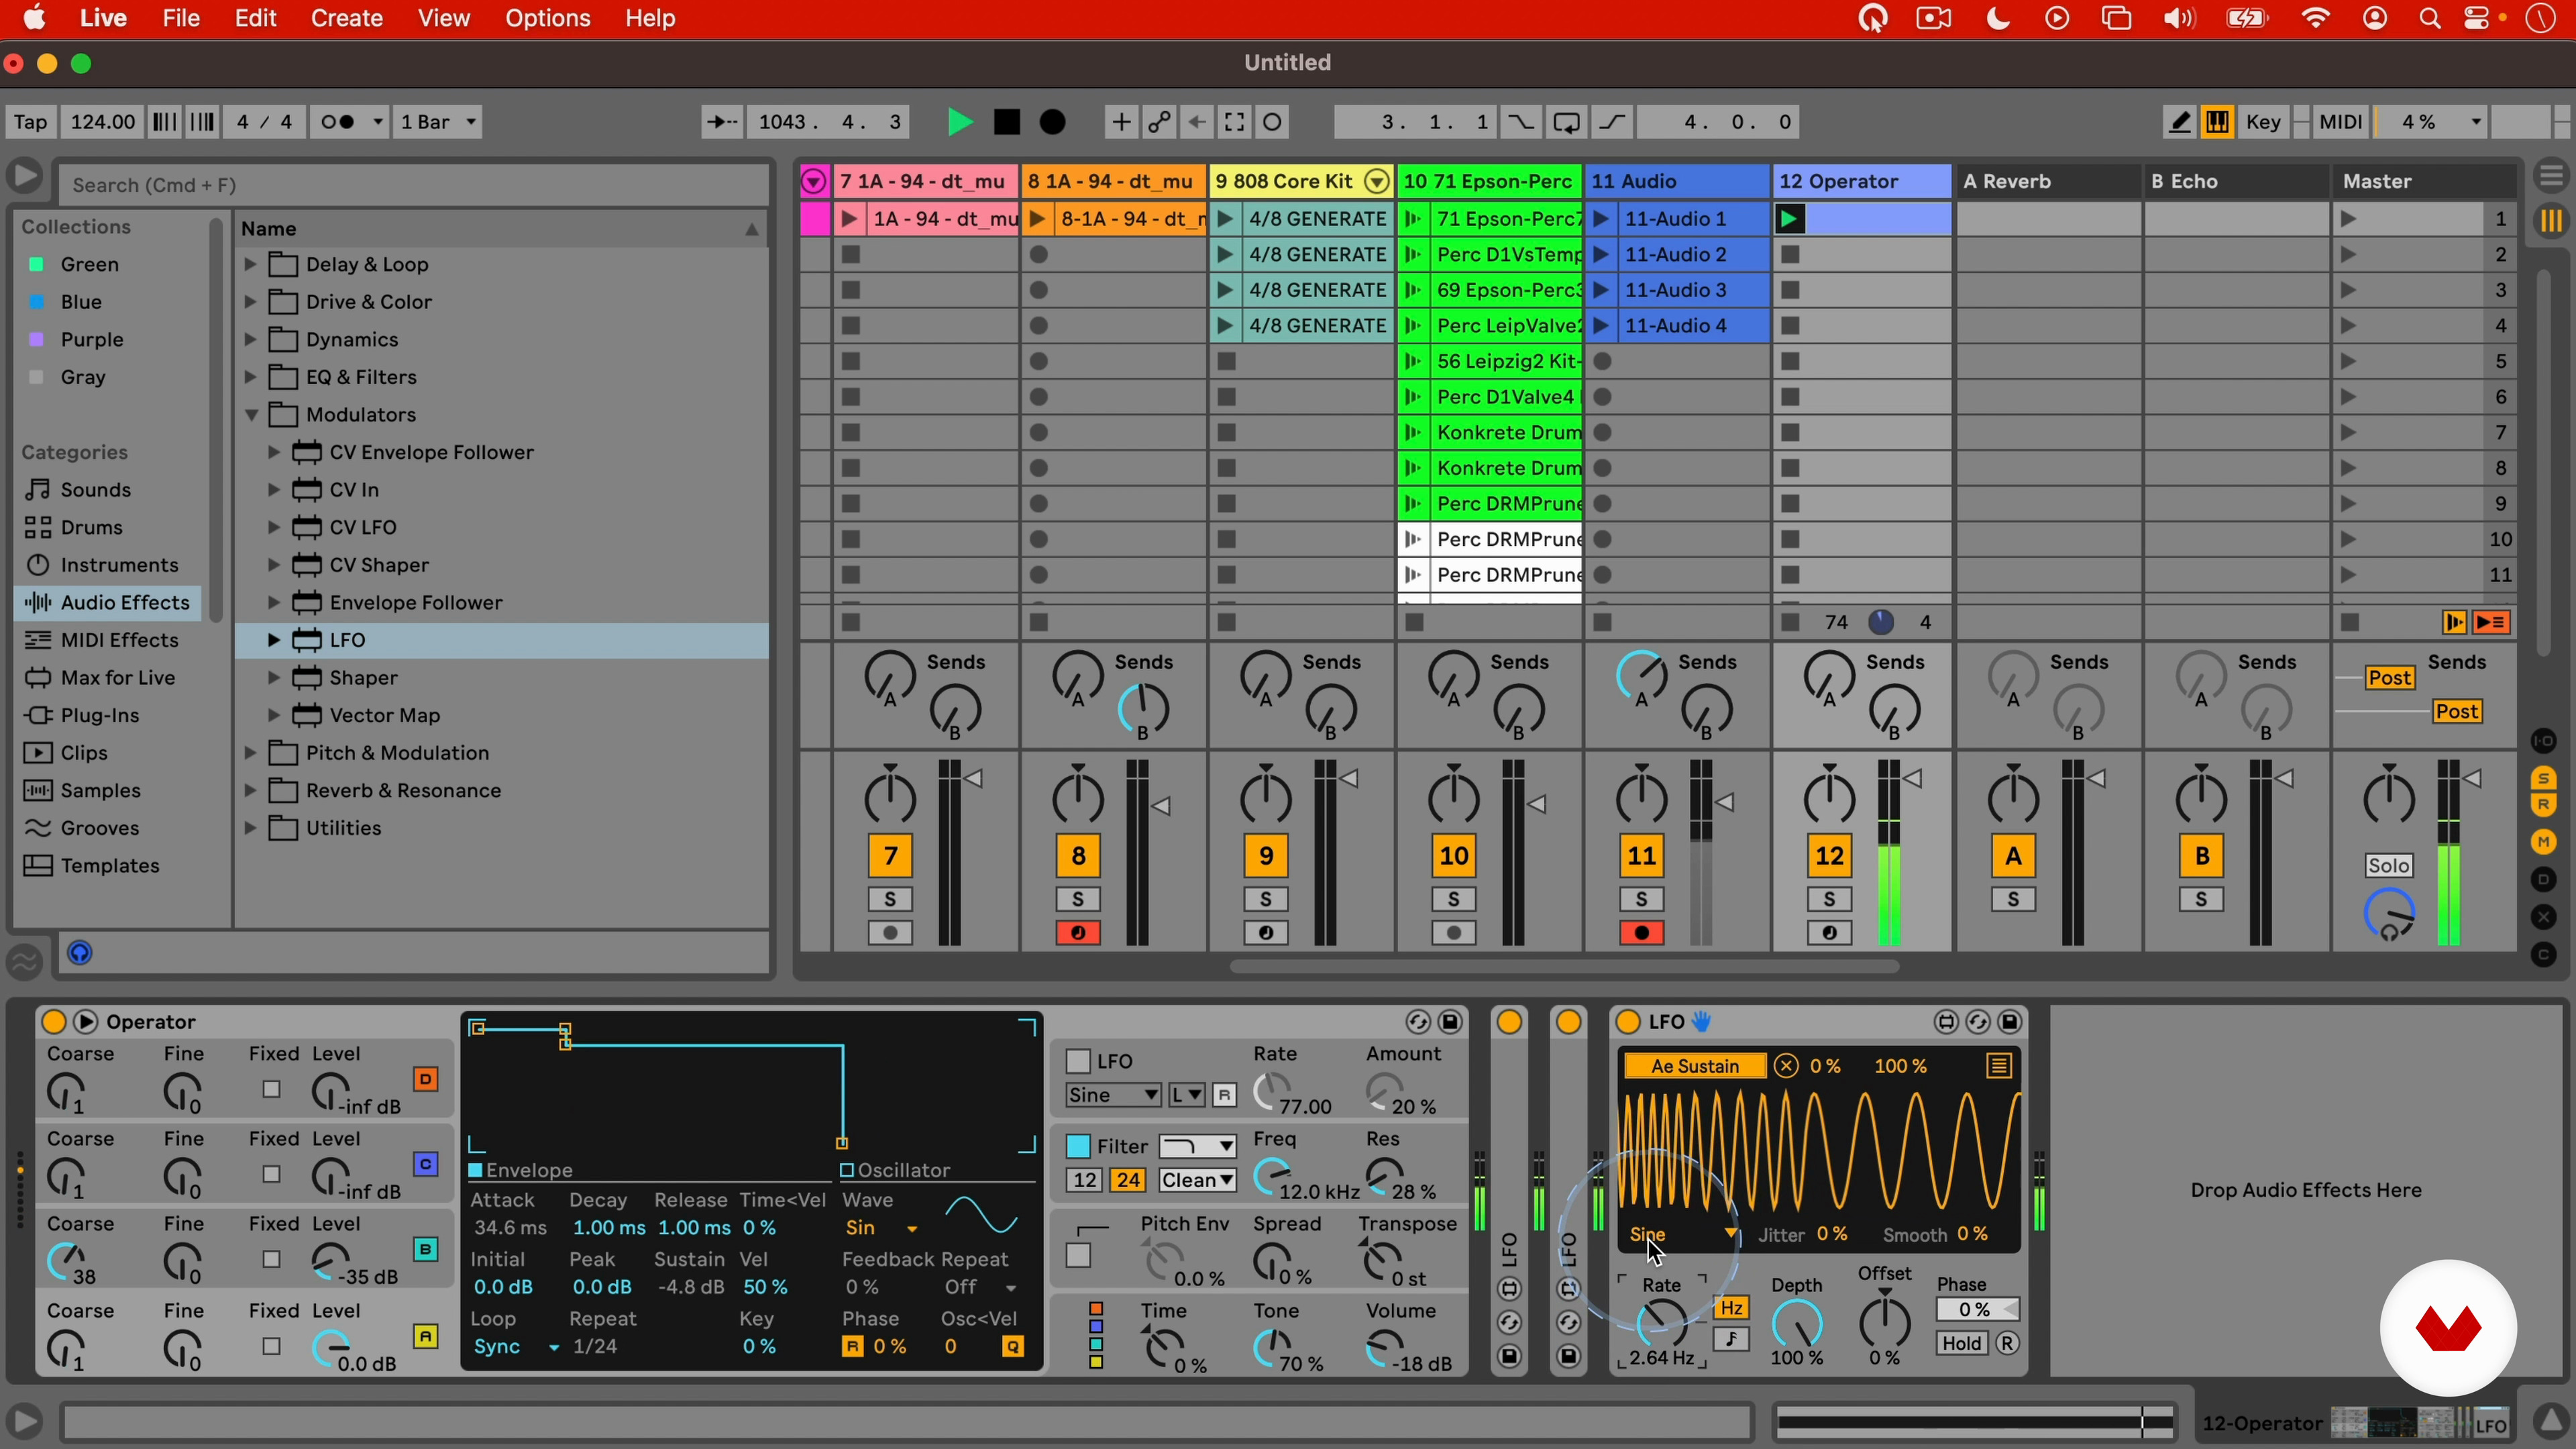Viewport: 2576px width, 1449px height.
Task: Select MIDI Effects category
Action: (x=119, y=640)
